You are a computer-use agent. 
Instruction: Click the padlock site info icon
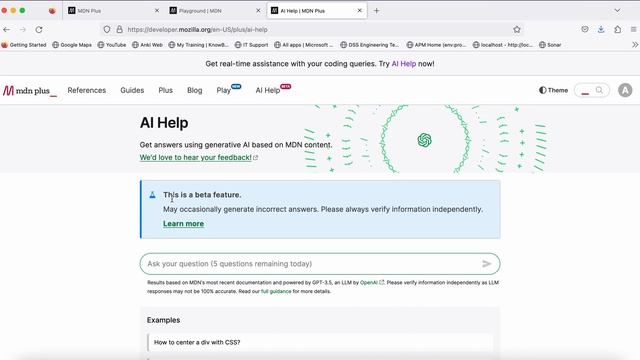(x=119, y=29)
